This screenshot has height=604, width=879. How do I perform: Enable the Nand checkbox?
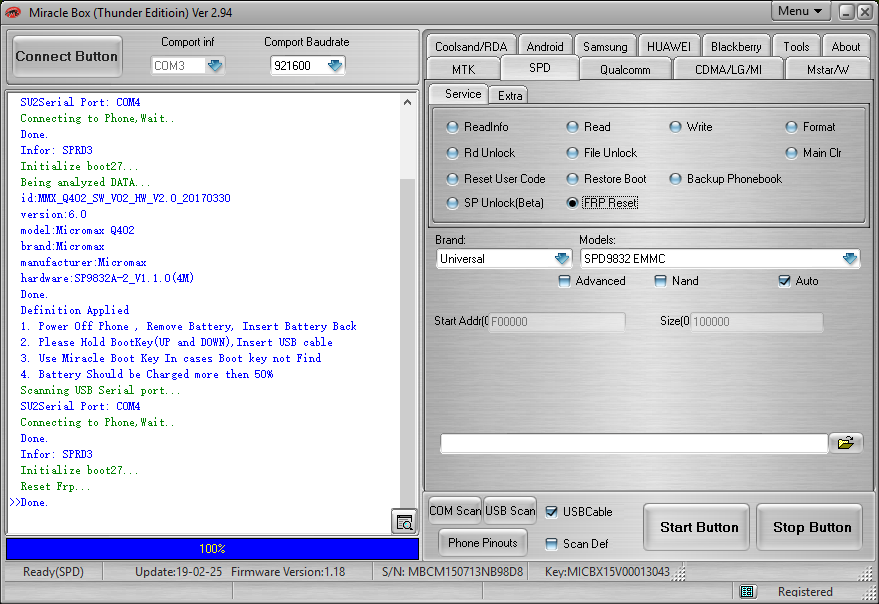pyautogui.click(x=677, y=281)
